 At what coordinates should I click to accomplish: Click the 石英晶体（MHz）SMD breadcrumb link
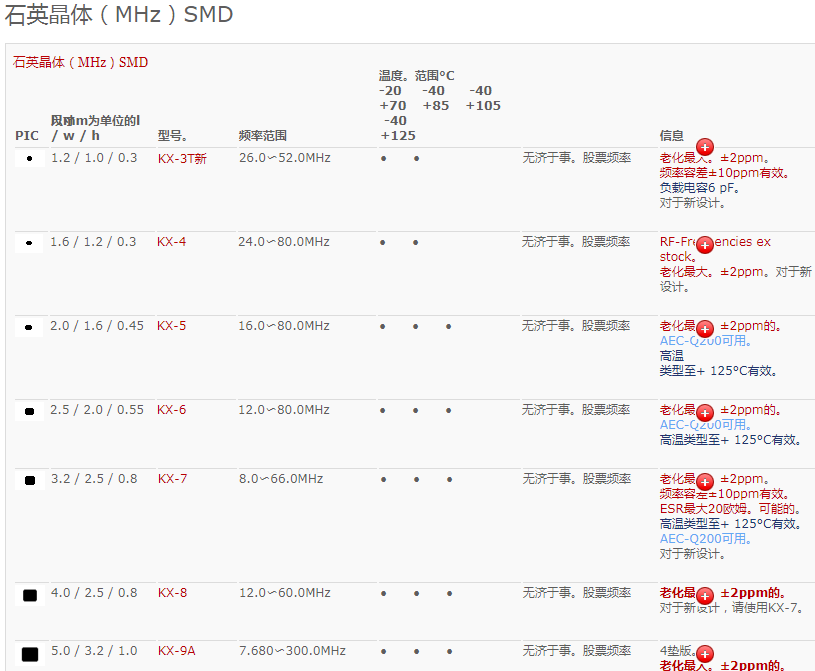pos(78,62)
